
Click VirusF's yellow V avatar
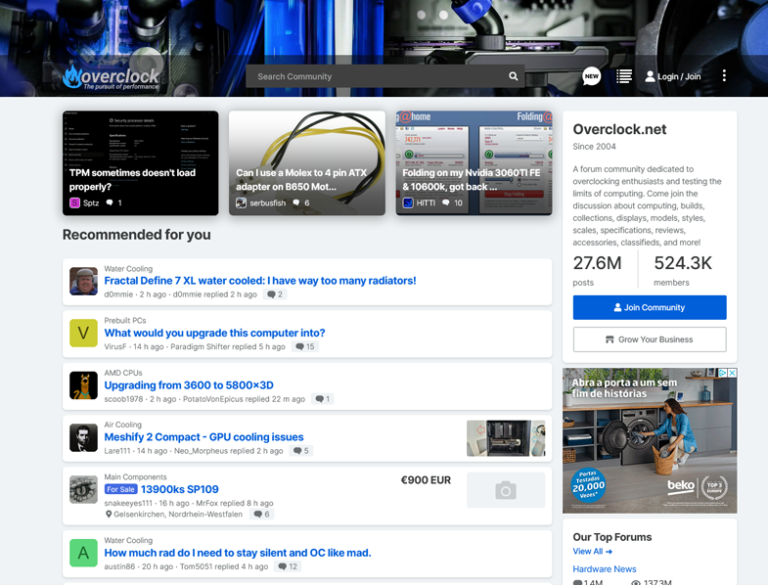click(x=84, y=333)
